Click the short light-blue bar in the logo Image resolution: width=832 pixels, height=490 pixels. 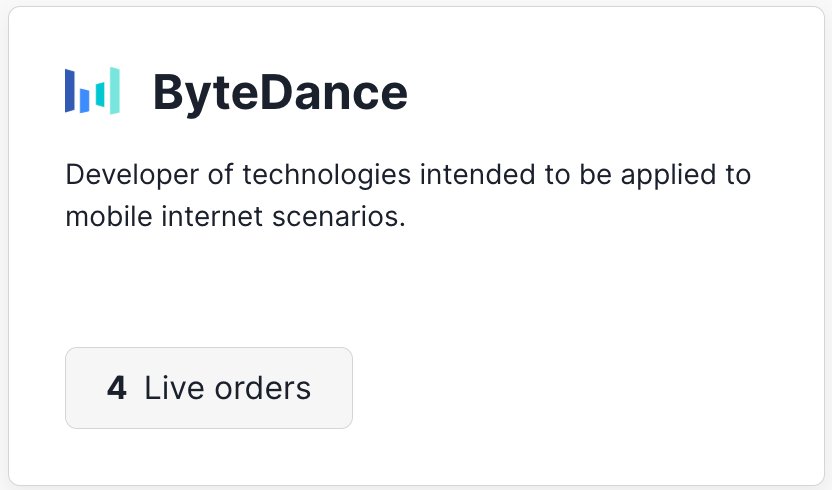click(x=85, y=99)
